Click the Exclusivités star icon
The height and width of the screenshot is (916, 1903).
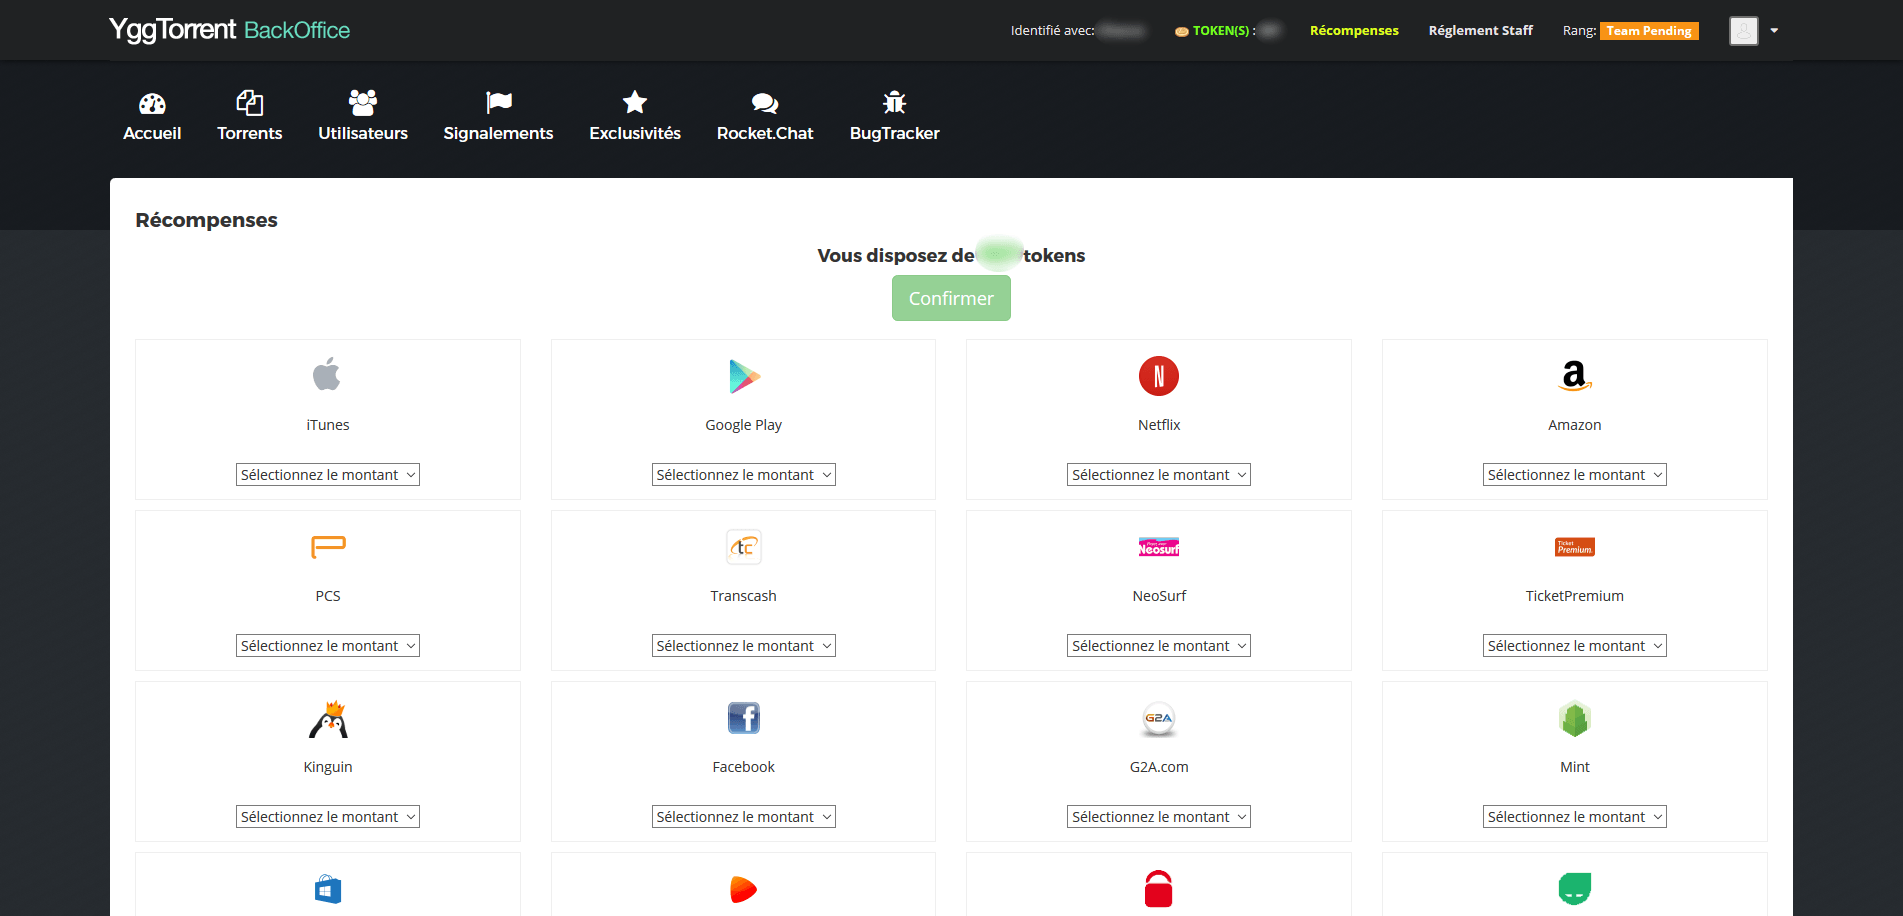(635, 102)
